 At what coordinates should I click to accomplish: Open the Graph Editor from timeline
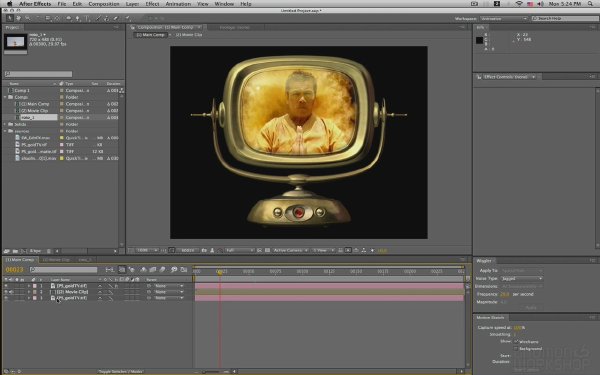point(184,270)
